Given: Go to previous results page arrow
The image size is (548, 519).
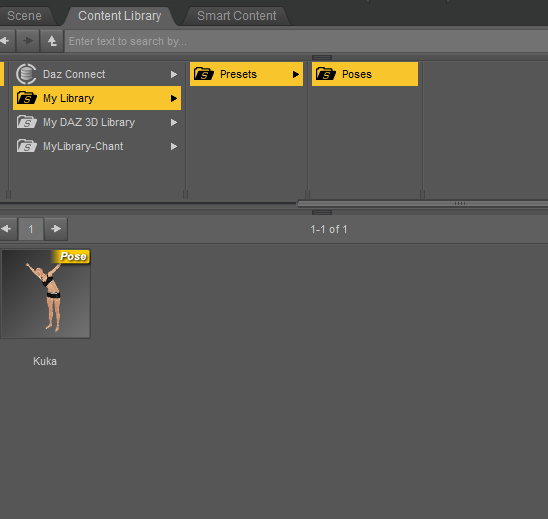Looking at the screenshot, I should click(x=7, y=229).
